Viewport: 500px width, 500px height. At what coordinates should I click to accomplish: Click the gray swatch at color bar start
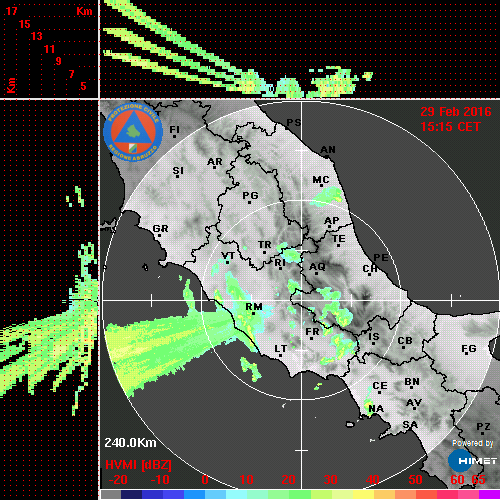110,494
